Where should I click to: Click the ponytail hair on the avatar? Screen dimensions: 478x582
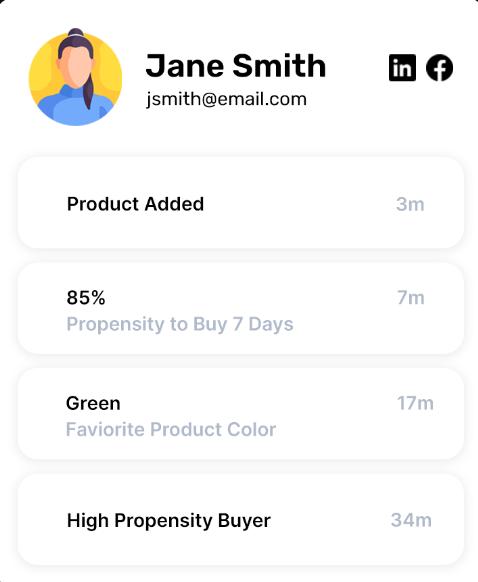pyautogui.click(x=88, y=91)
